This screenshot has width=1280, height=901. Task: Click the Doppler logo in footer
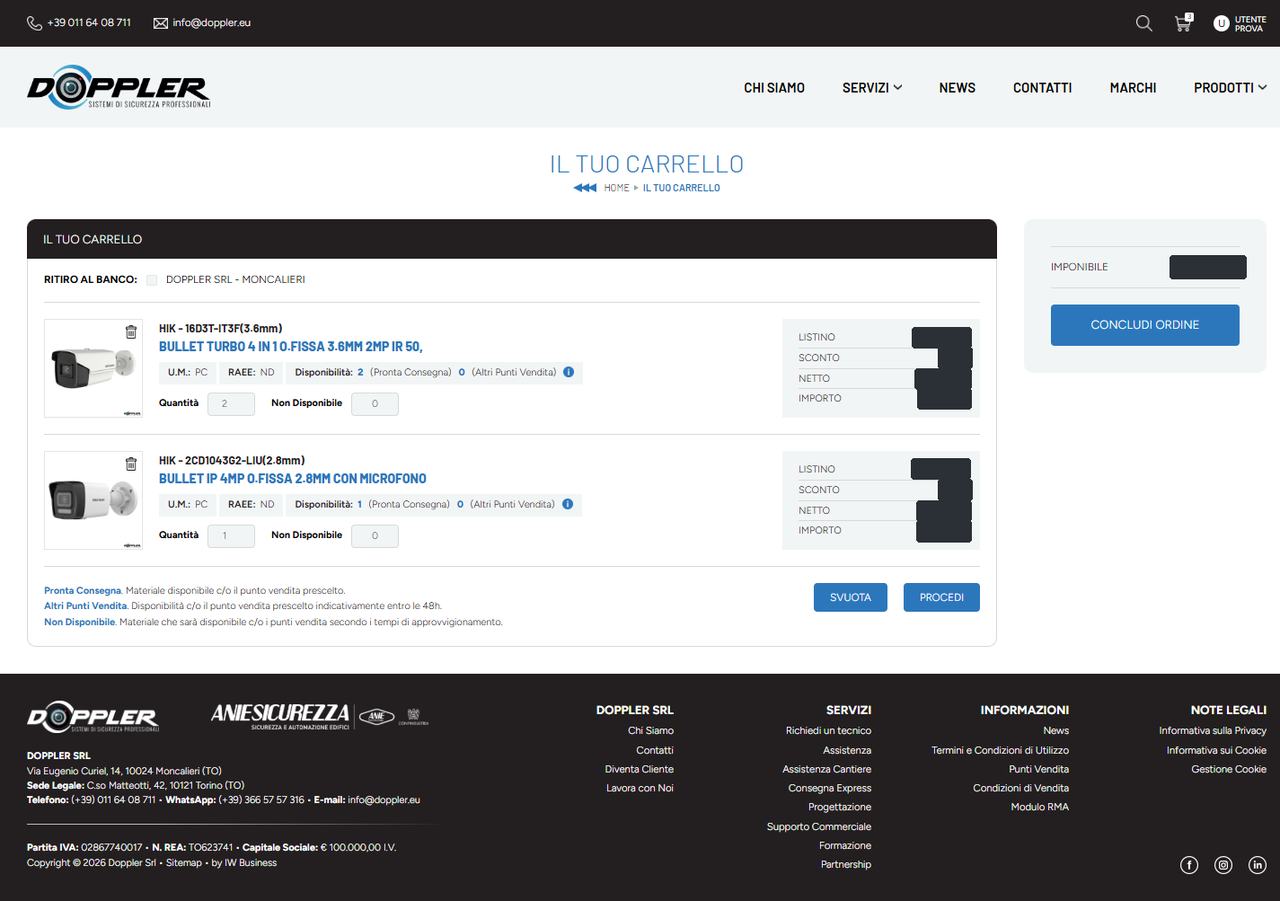pyautogui.click(x=93, y=717)
